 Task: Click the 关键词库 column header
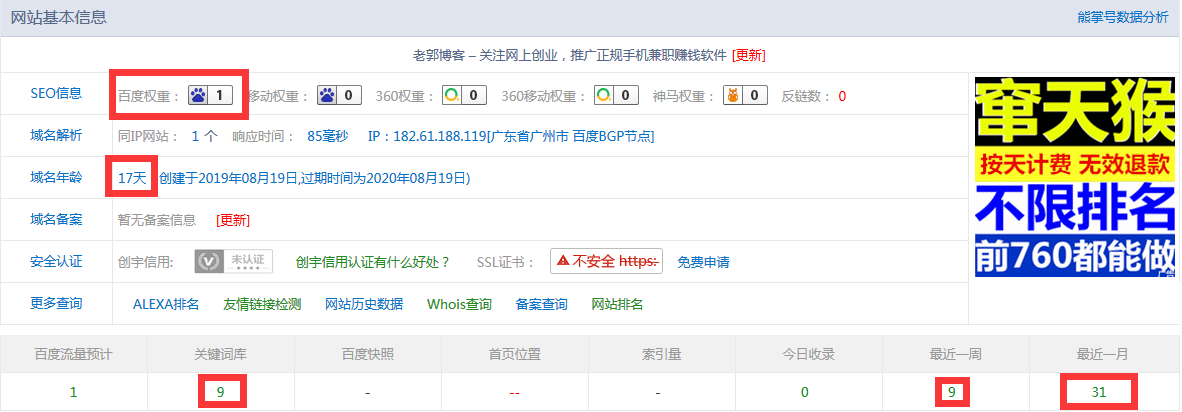[221, 354]
